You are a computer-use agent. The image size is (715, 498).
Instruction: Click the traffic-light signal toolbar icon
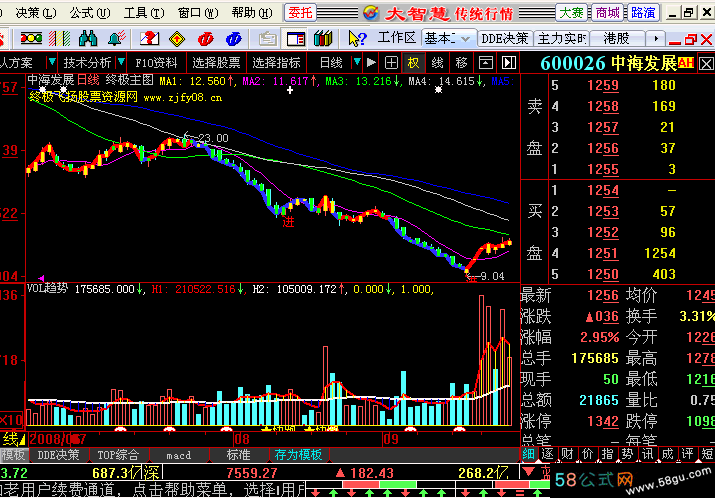pos(31,39)
